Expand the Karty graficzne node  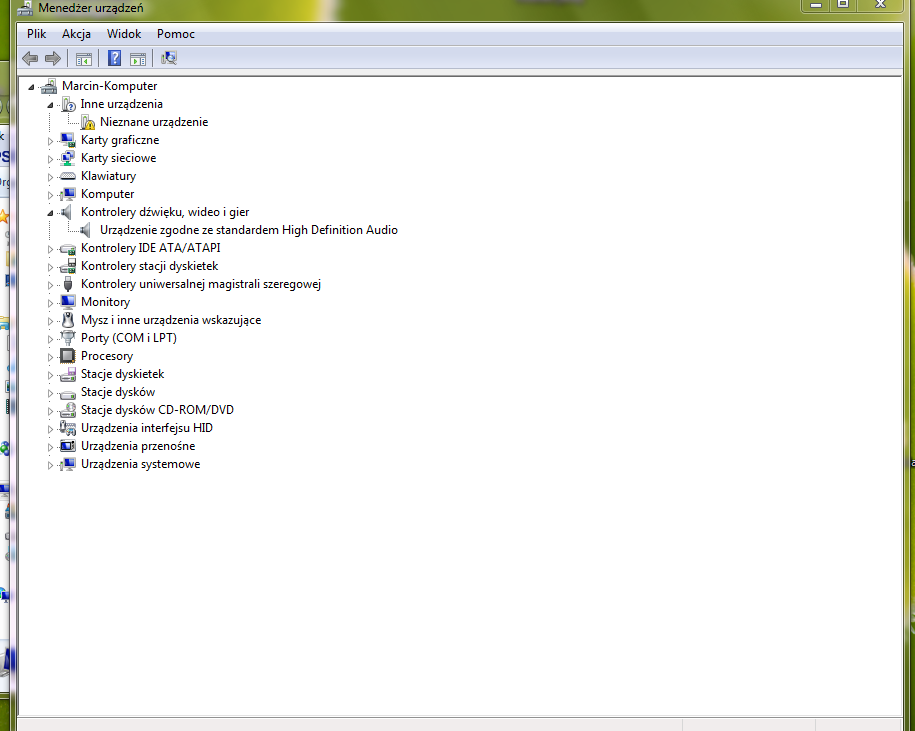coord(50,141)
